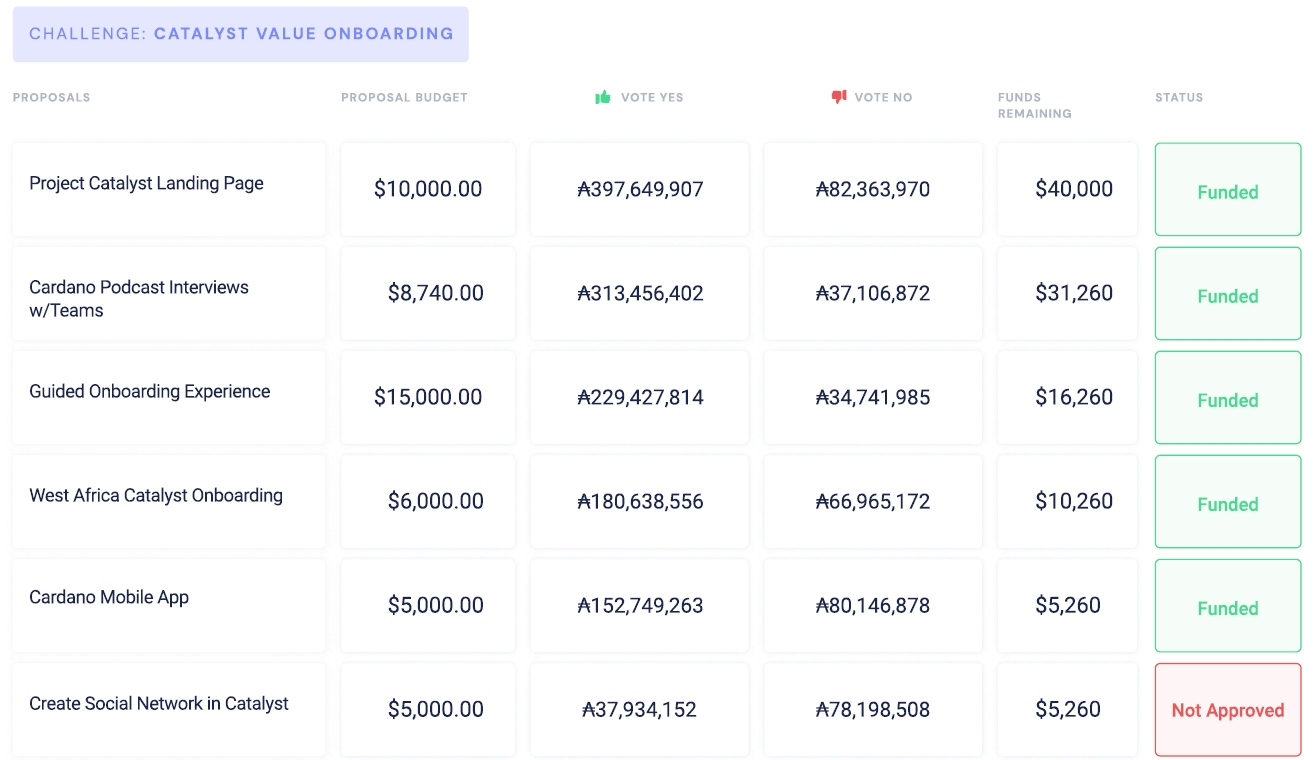1315x760 pixels.
Task: Click the green thumbs-up Vote Yes icon
Action: pos(602,97)
